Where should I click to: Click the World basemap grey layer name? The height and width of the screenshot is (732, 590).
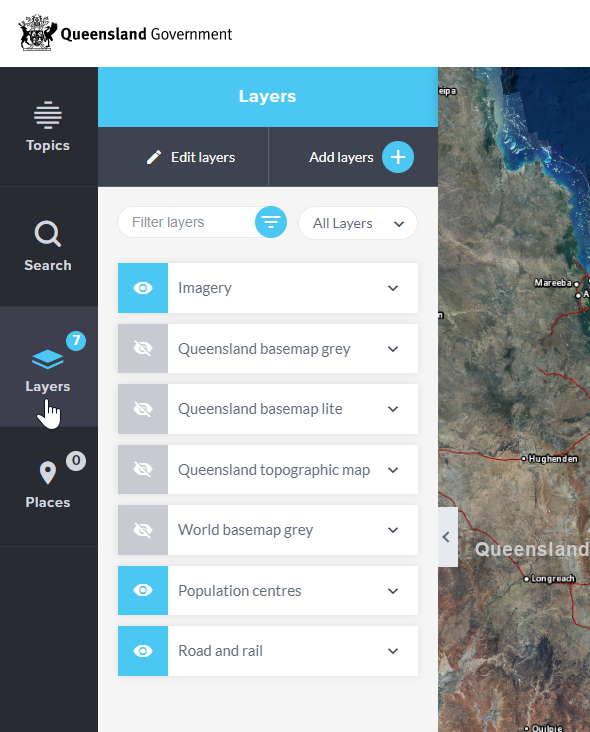(x=246, y=530)
